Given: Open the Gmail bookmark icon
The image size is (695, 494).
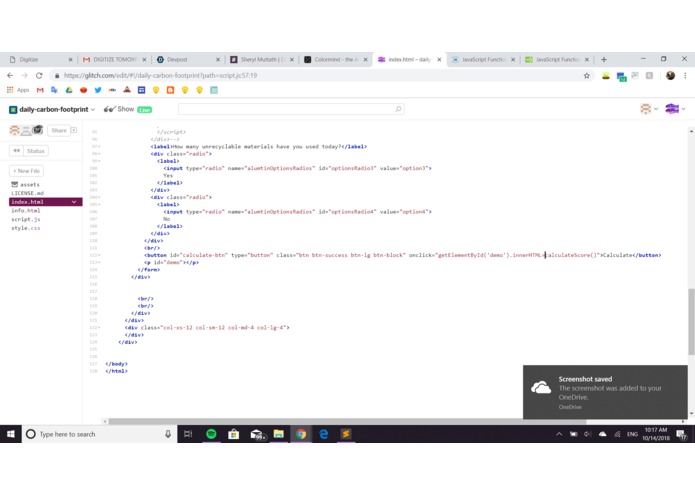Looking at the screenshot, I should point(40,90).
